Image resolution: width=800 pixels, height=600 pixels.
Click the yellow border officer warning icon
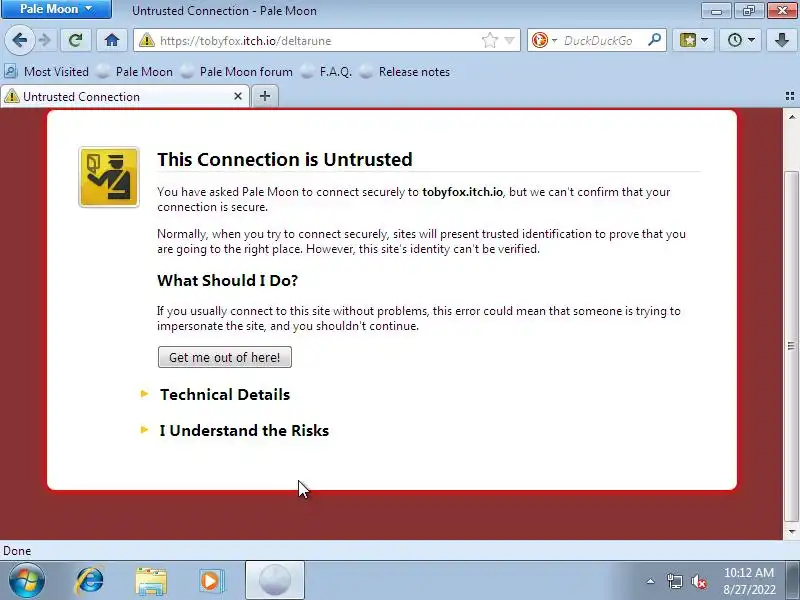pyautogui.click(x=109, y=177)
